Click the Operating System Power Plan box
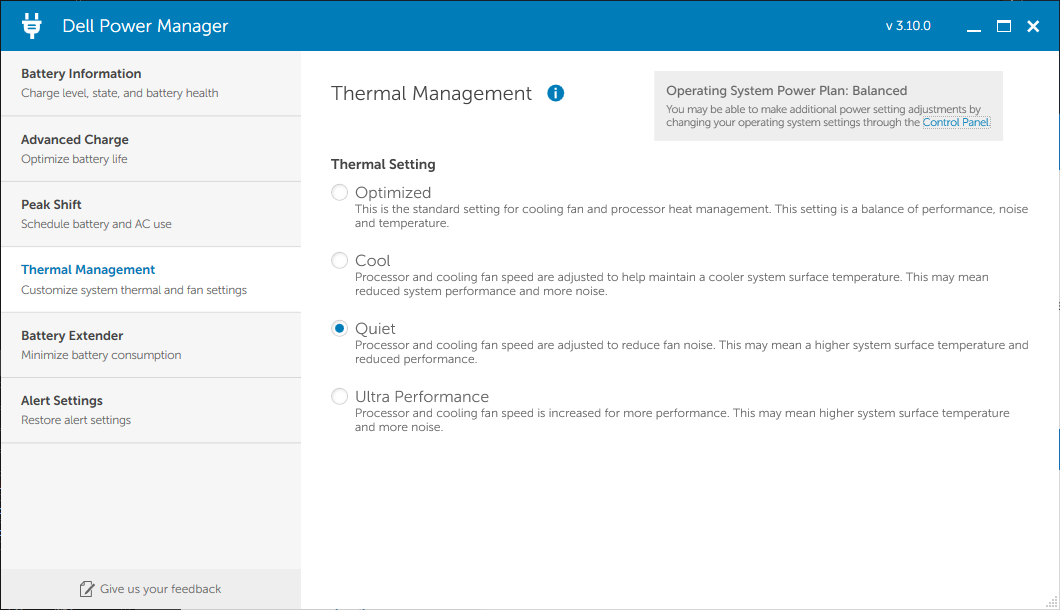The width and height of the screenshot is (1060, 610). [828, 105]
